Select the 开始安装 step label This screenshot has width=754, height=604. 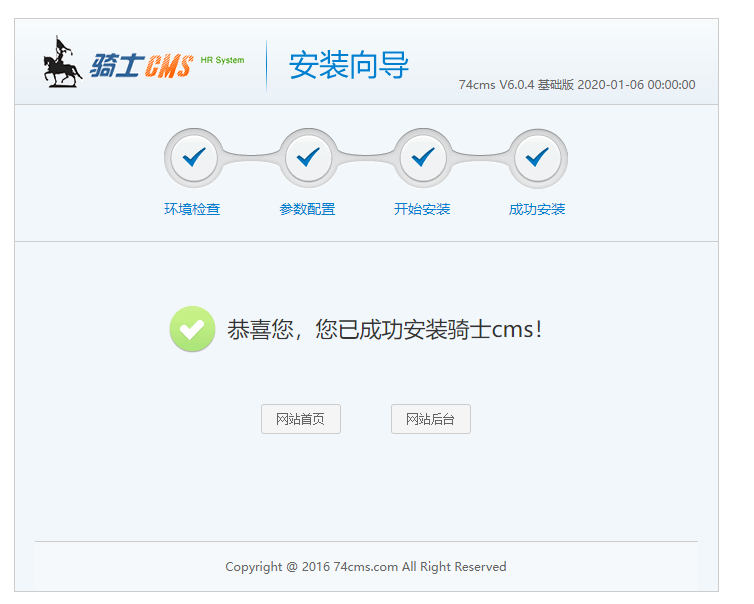pyautogui.click(x=422, y=209)
